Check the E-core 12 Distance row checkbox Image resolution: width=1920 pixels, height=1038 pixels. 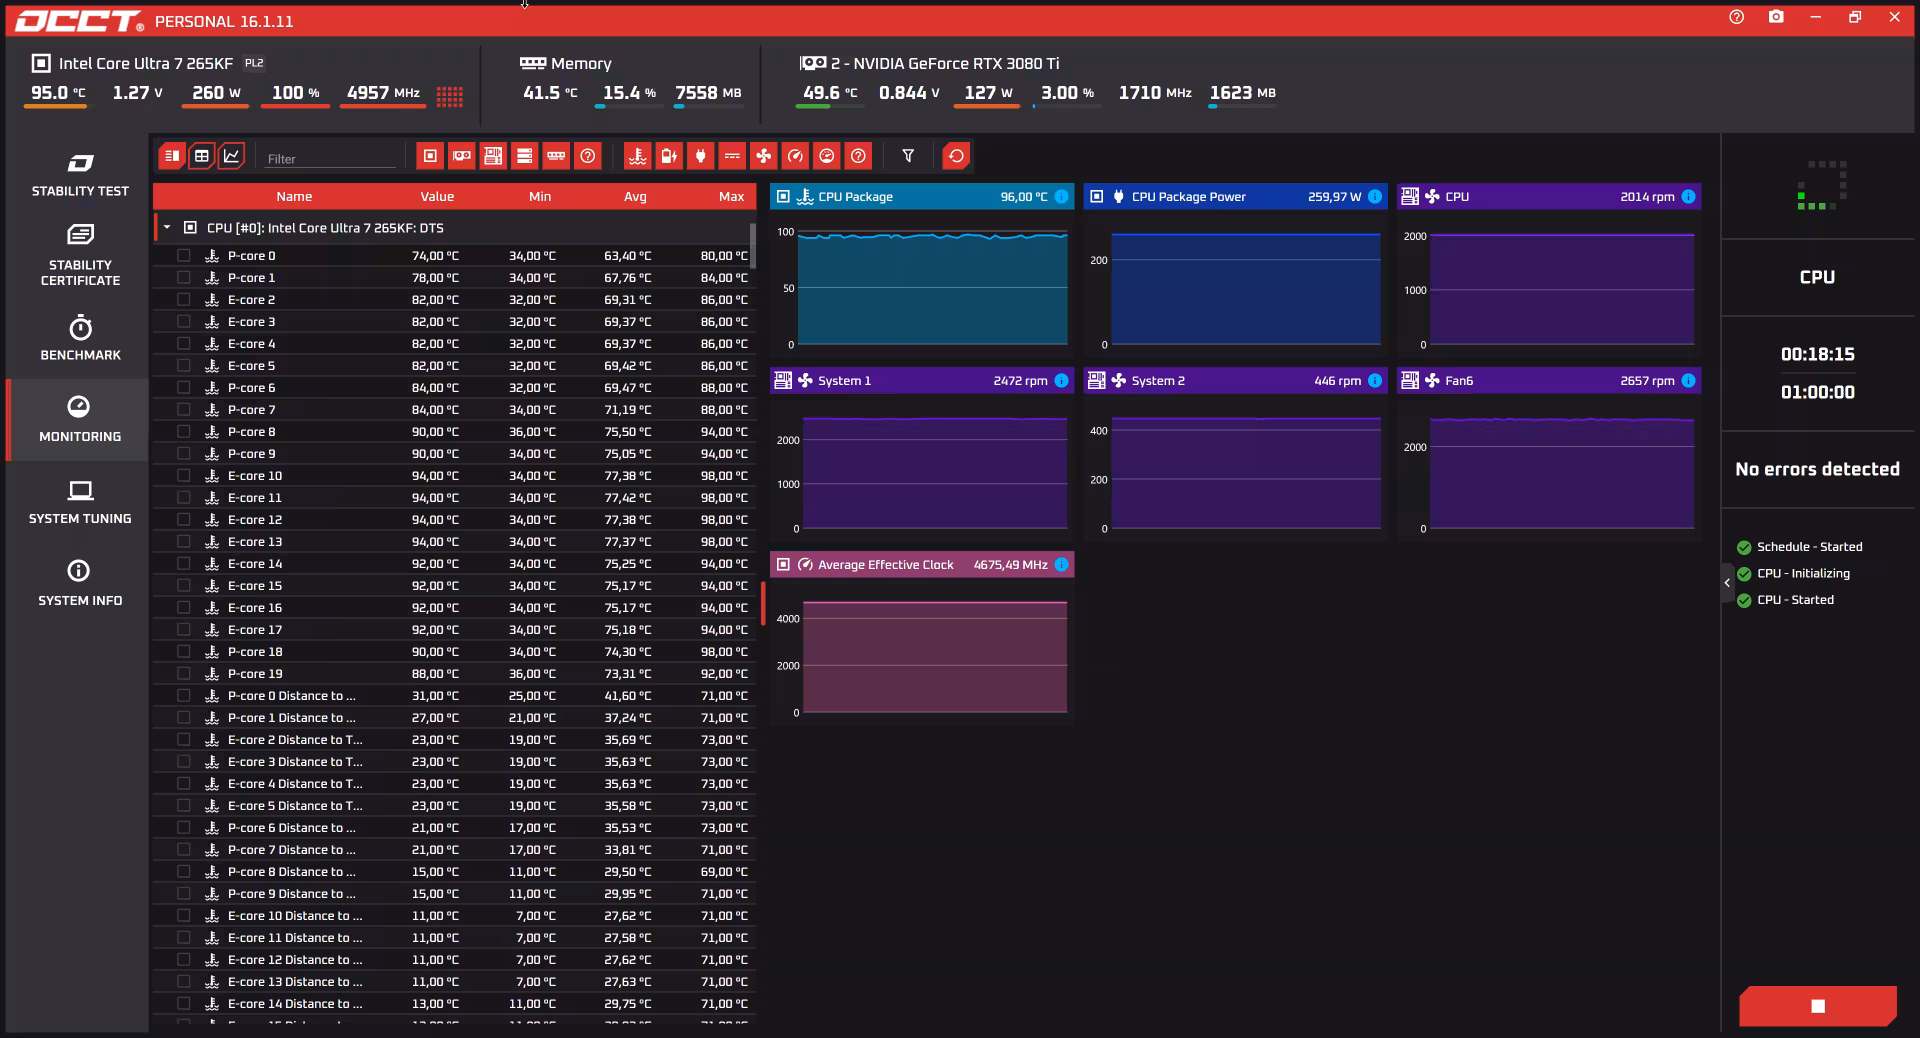pos(184,960)
